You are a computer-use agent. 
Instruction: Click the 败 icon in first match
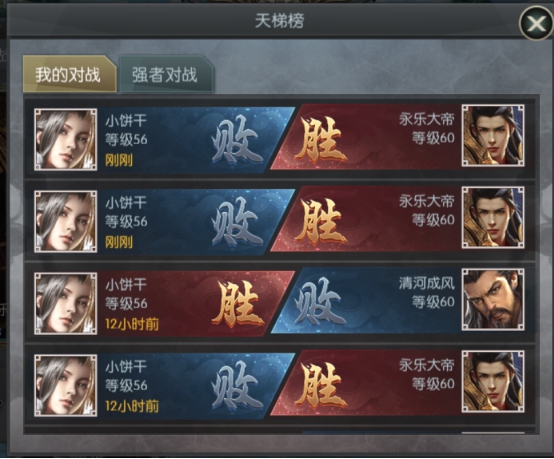(237, 142)
